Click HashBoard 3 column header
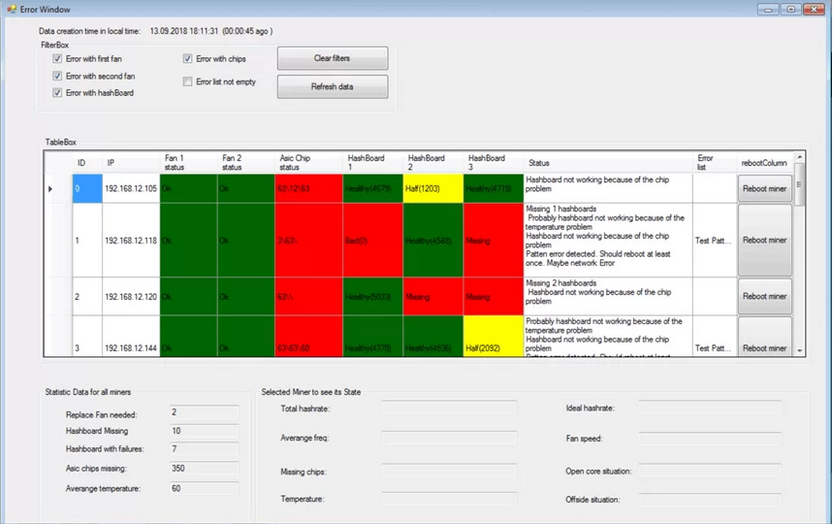 click(494, 163)
